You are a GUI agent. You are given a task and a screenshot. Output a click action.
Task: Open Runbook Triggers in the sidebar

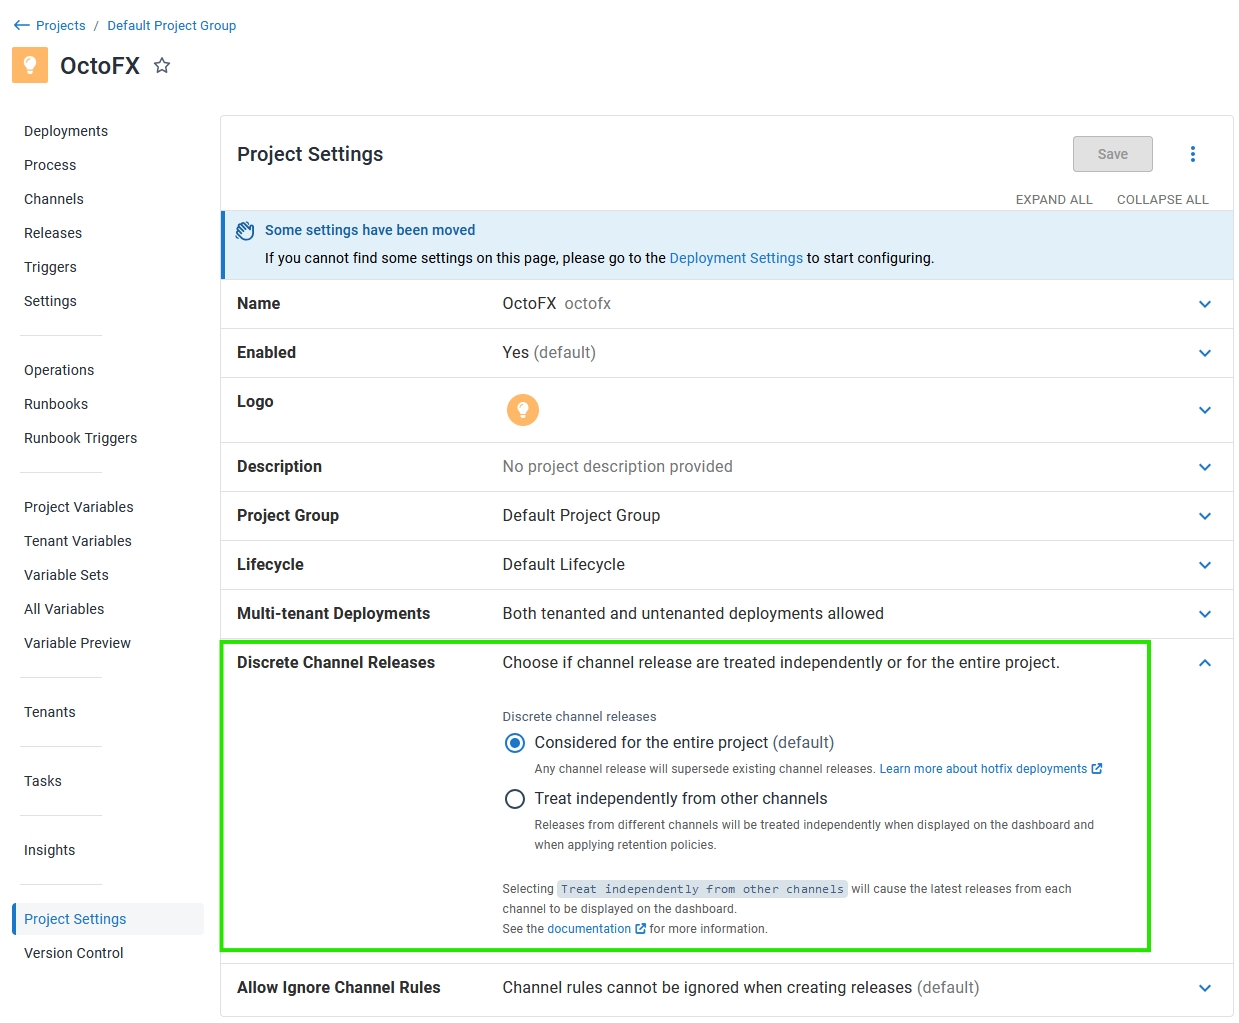[x=81, y=438]
